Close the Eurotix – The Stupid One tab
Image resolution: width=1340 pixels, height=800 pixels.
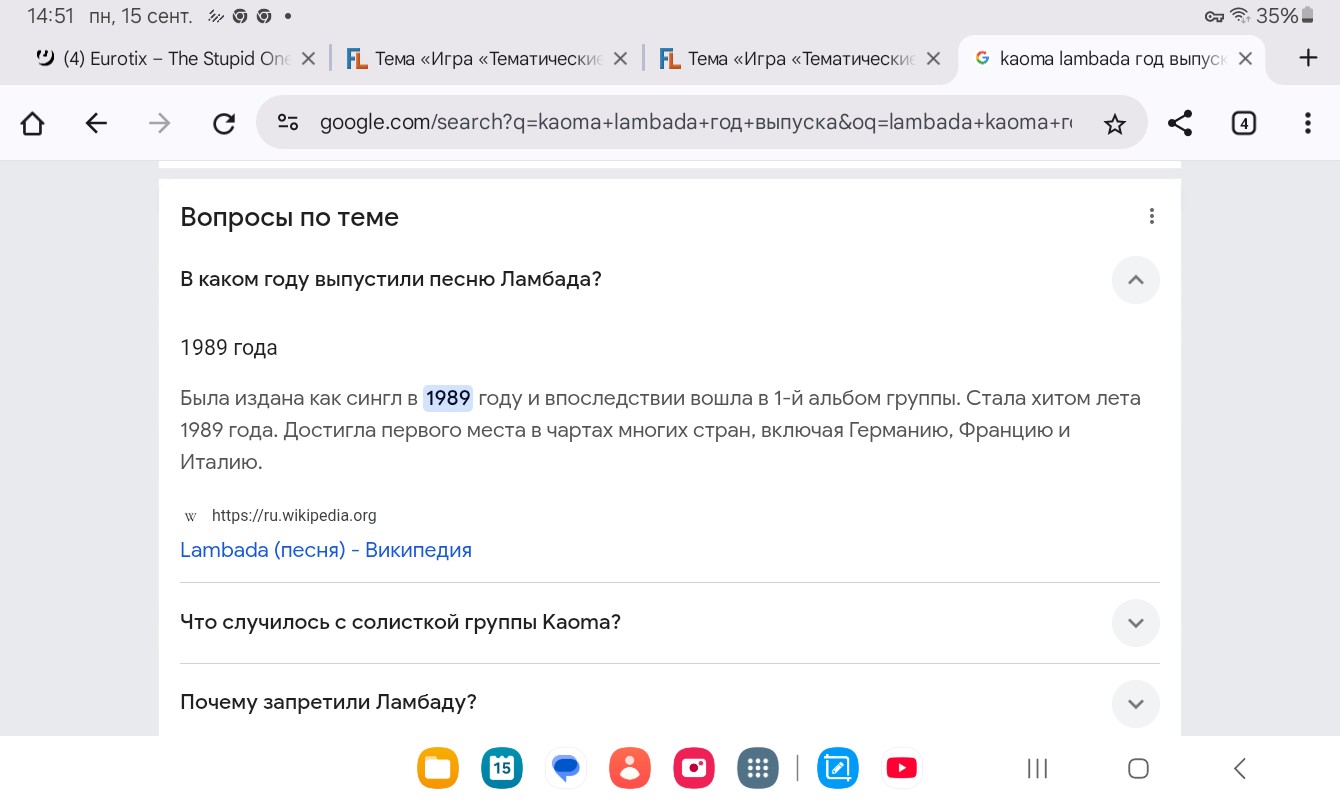(308, 59)
